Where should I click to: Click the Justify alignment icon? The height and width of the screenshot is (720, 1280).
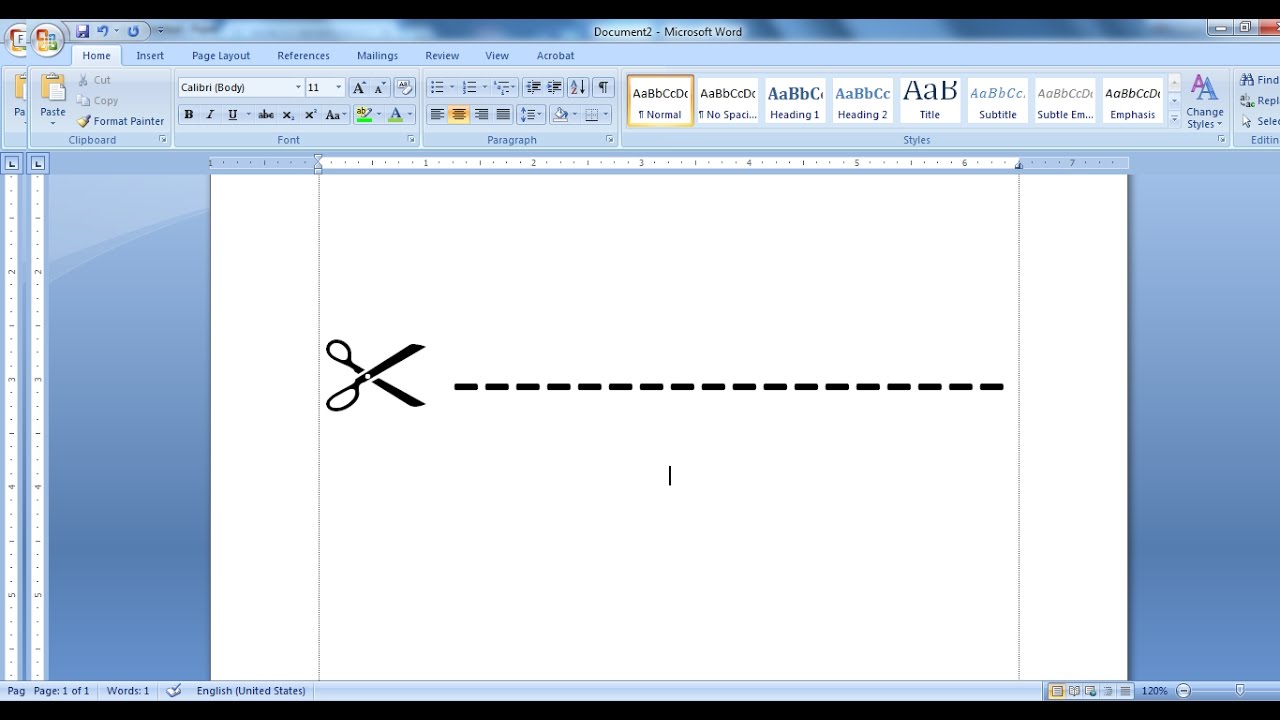point(503,115)
